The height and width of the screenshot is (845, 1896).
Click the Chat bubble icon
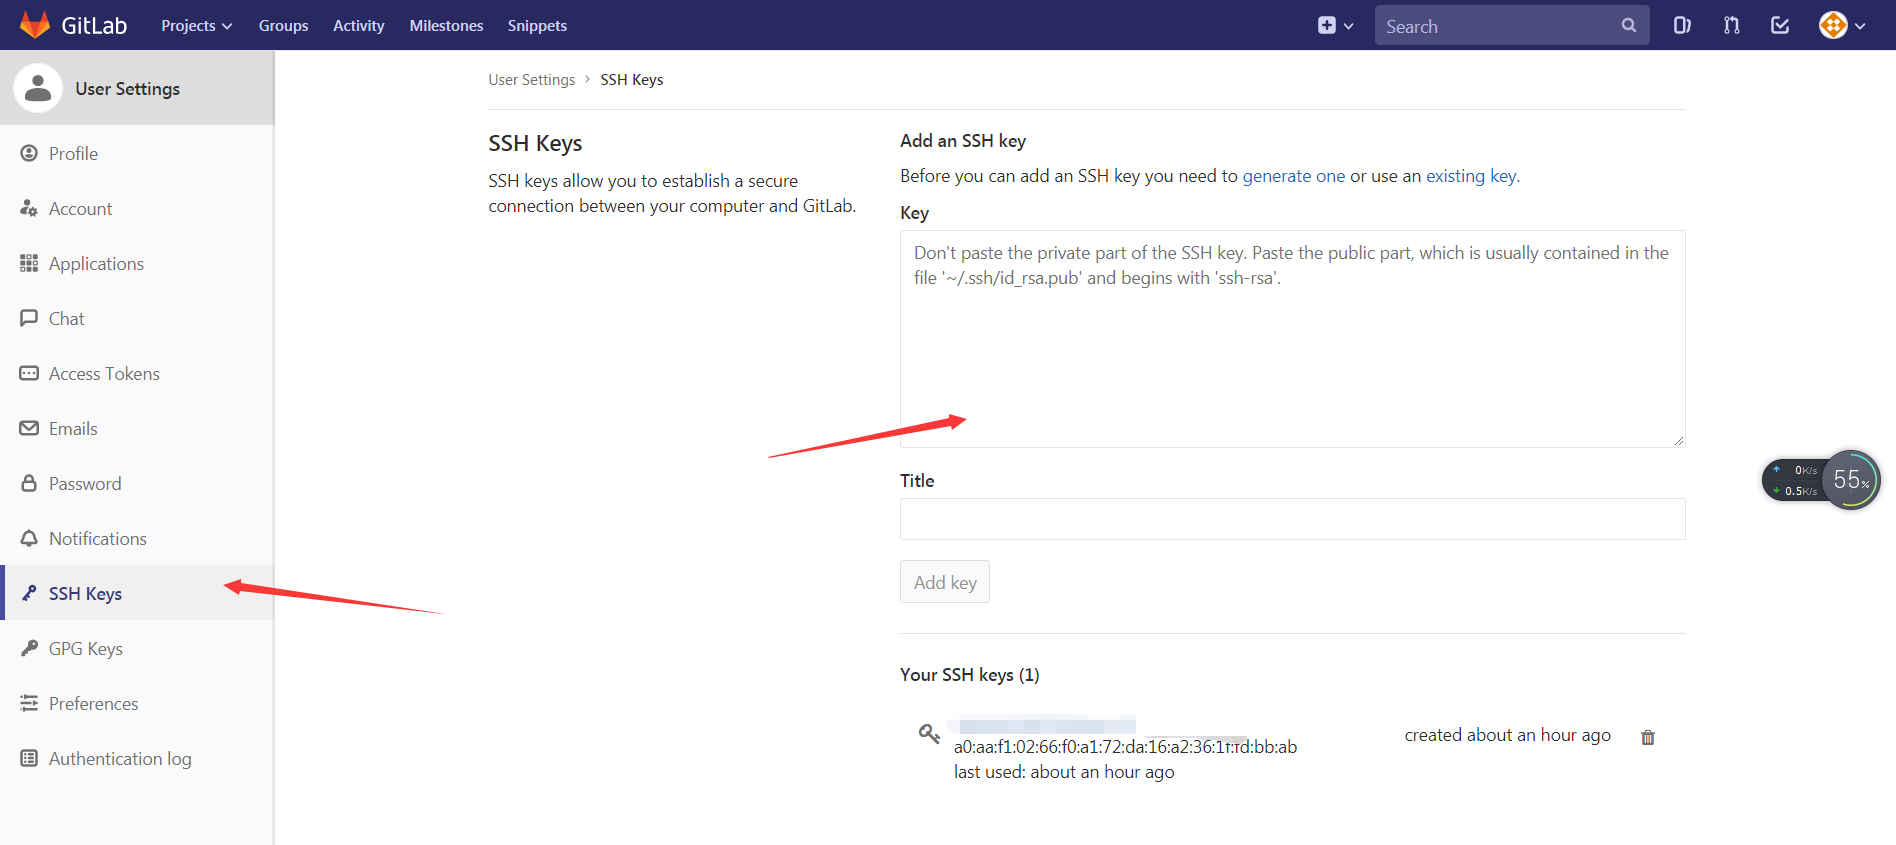pos(29,318)
